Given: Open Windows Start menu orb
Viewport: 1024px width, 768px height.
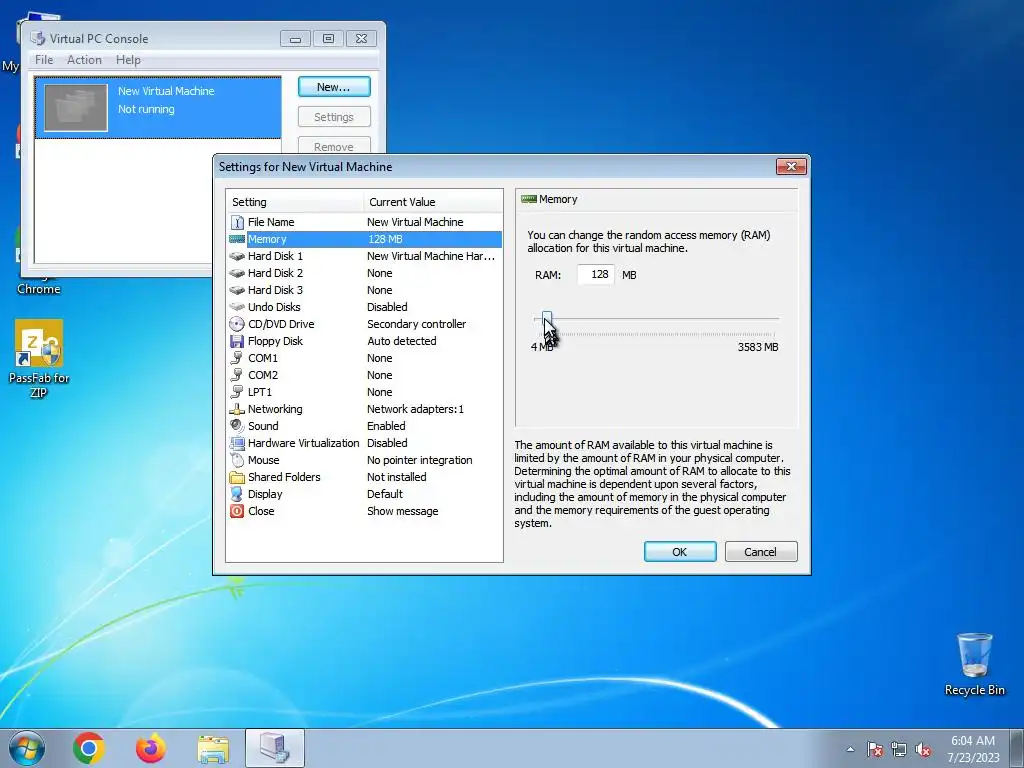Looking at the screenshot, I should [27, 748].
